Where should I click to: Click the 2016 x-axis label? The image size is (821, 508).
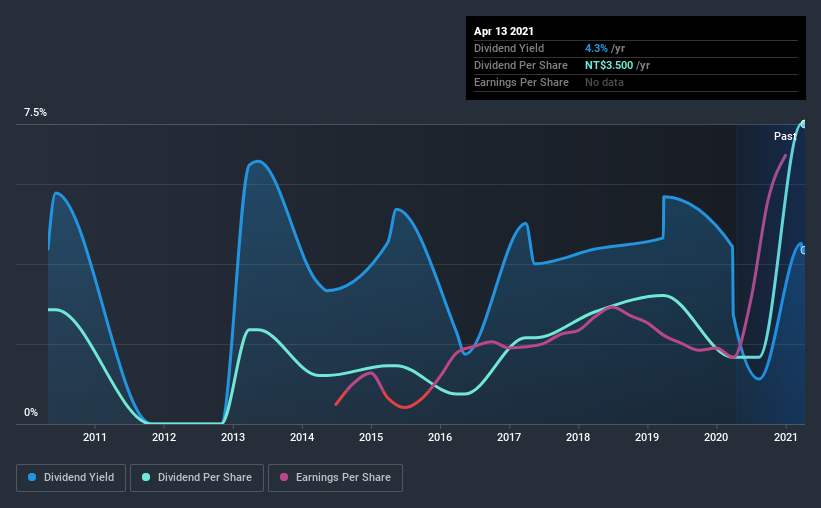pos(440,437)
